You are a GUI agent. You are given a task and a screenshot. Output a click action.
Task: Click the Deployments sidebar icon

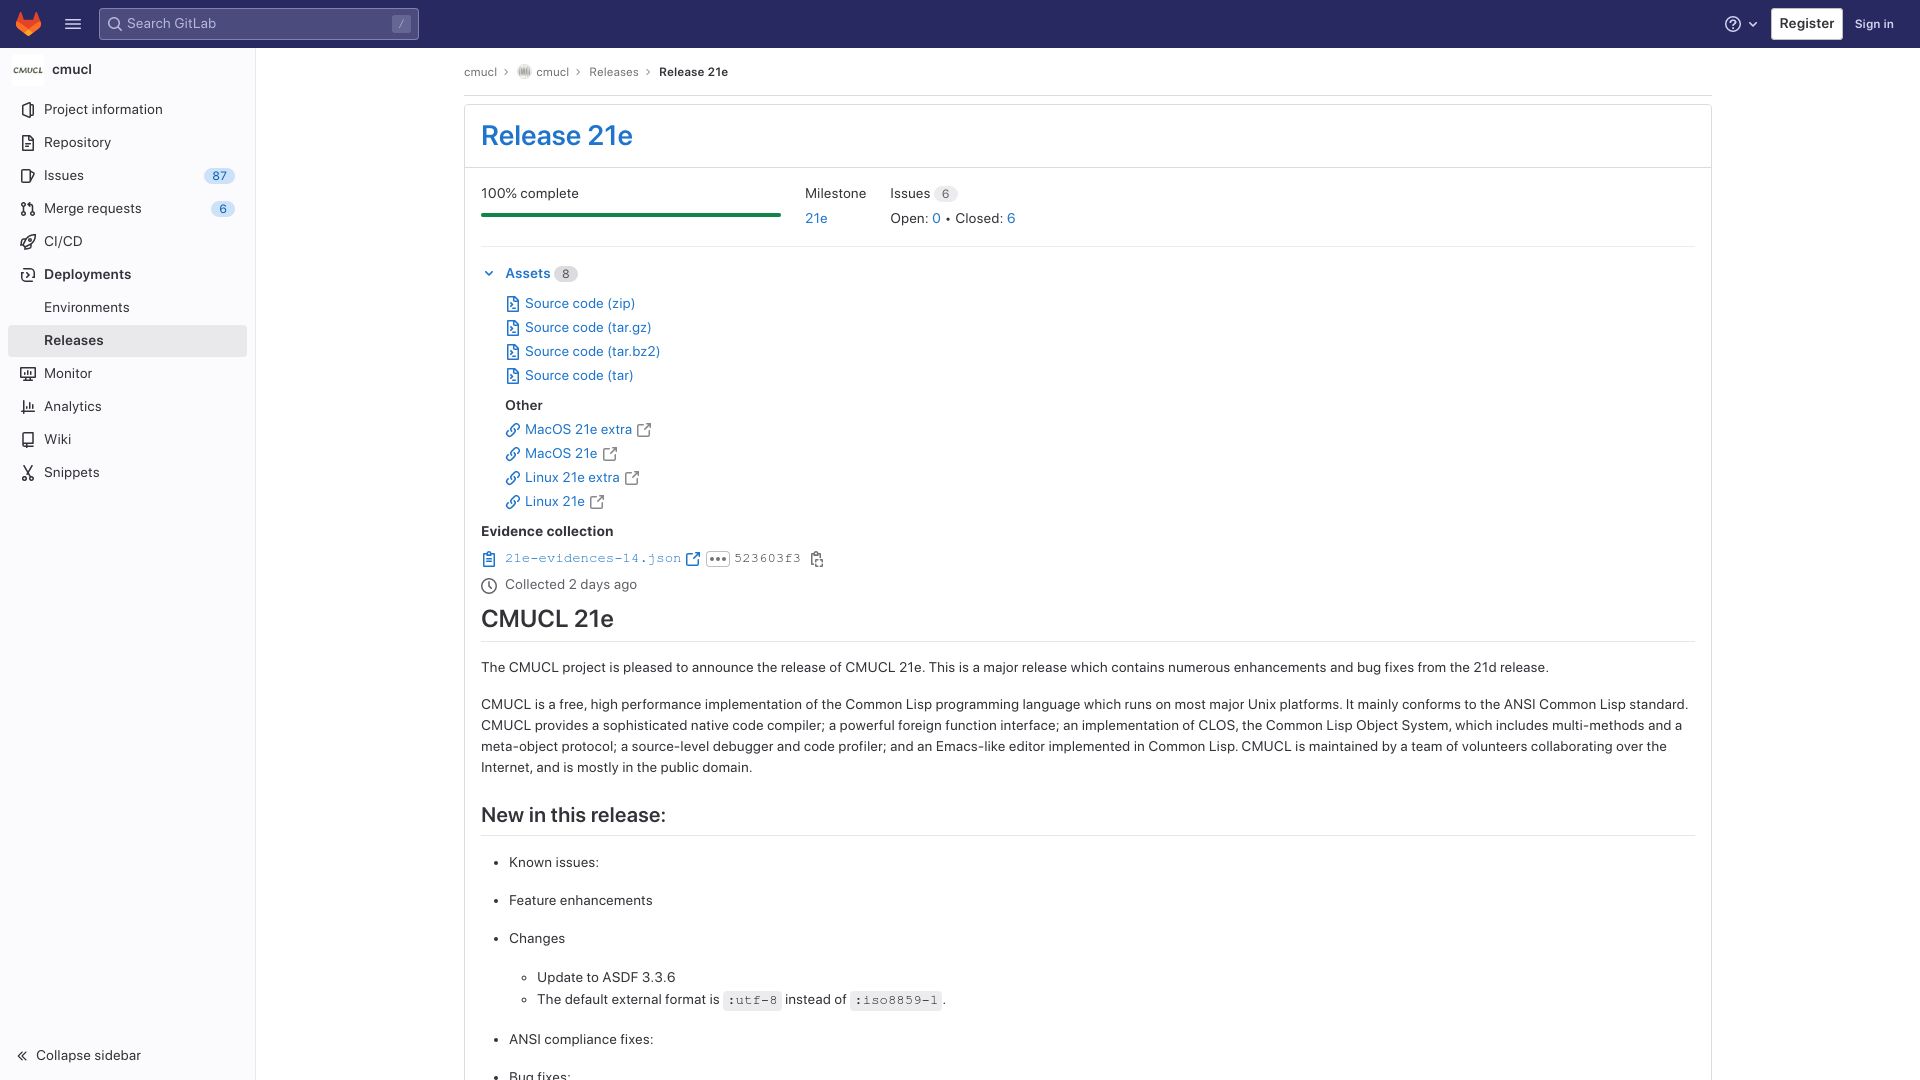(28, 275)
